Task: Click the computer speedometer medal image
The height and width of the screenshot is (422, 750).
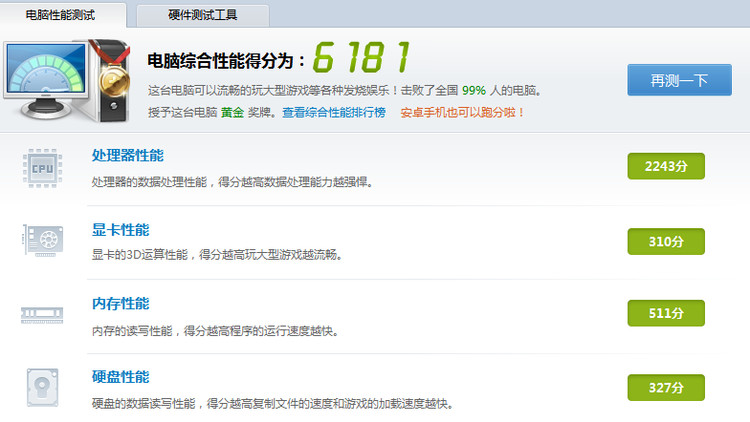Action: pyautogui.click(x=67, y=81)
